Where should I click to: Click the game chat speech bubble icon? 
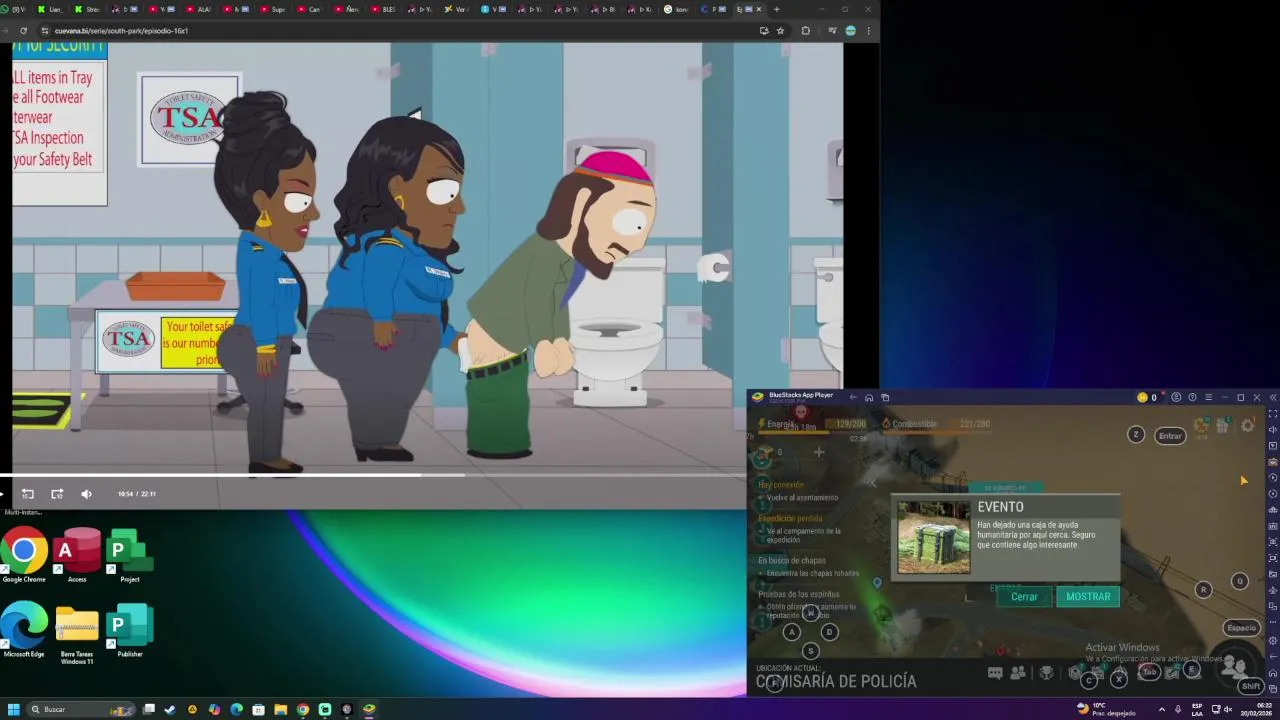pyautogui.click(x=995, y=673)
